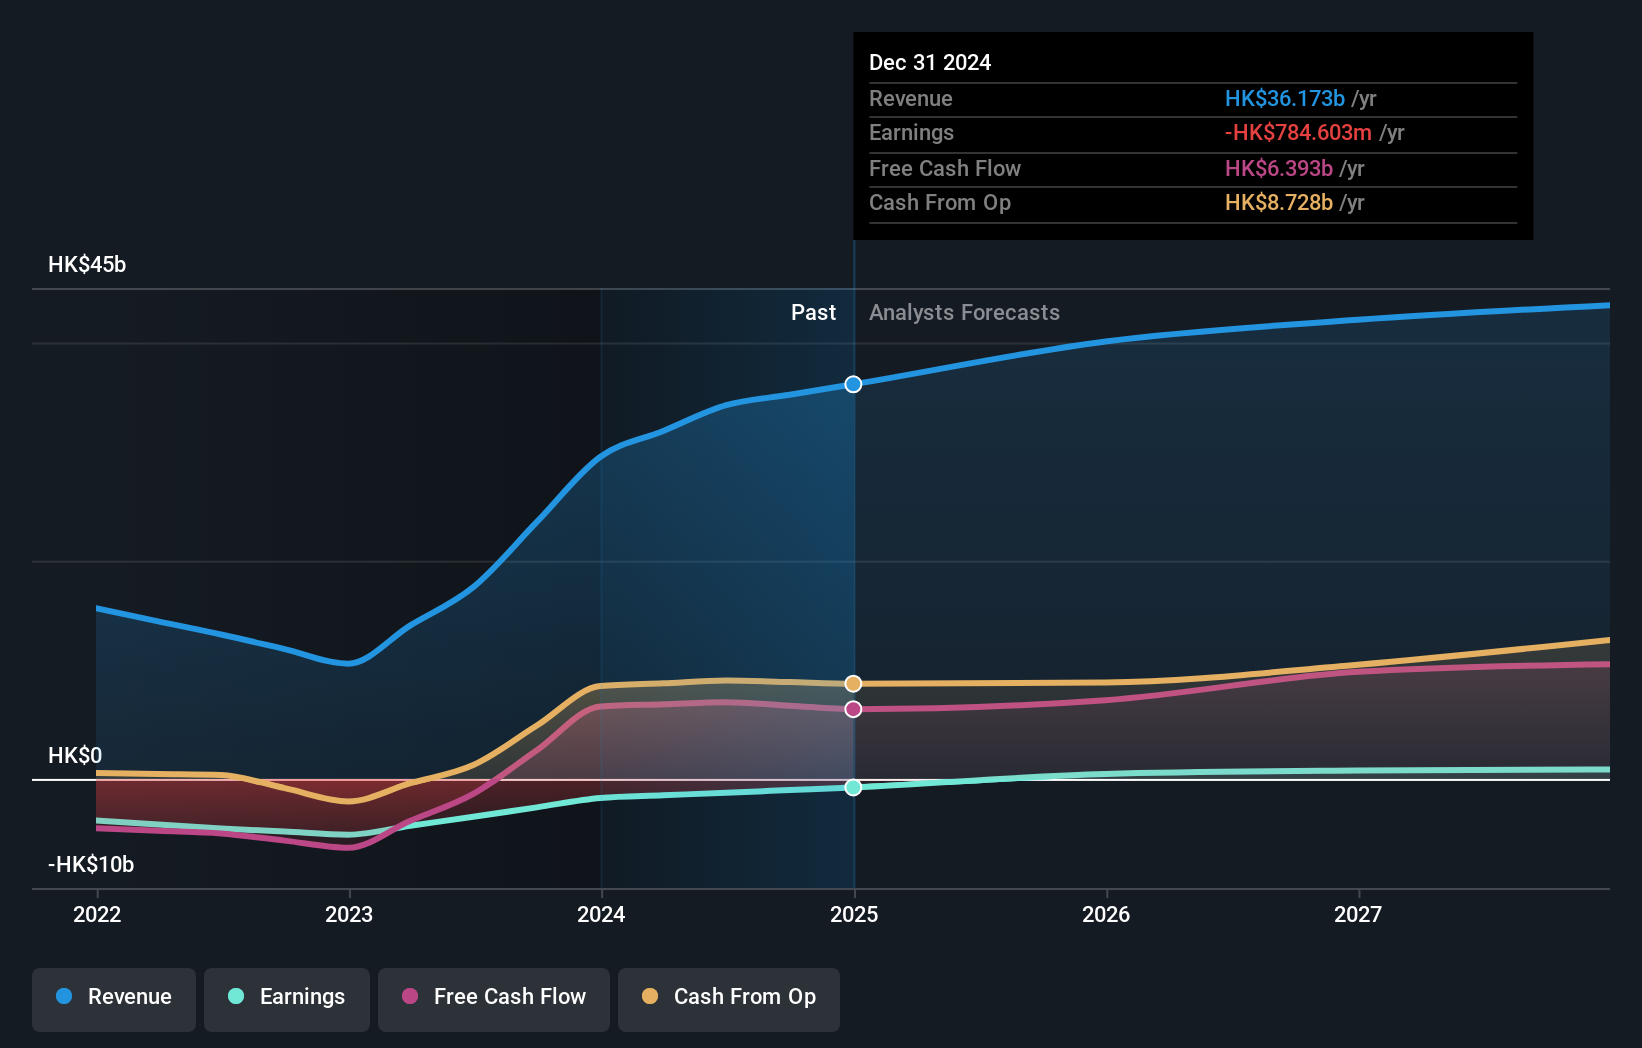The width and height of the screenshot is (1642, 1048).
Task: Click the Revenue value HK$36.173b link
Action: click(1284, 99)
